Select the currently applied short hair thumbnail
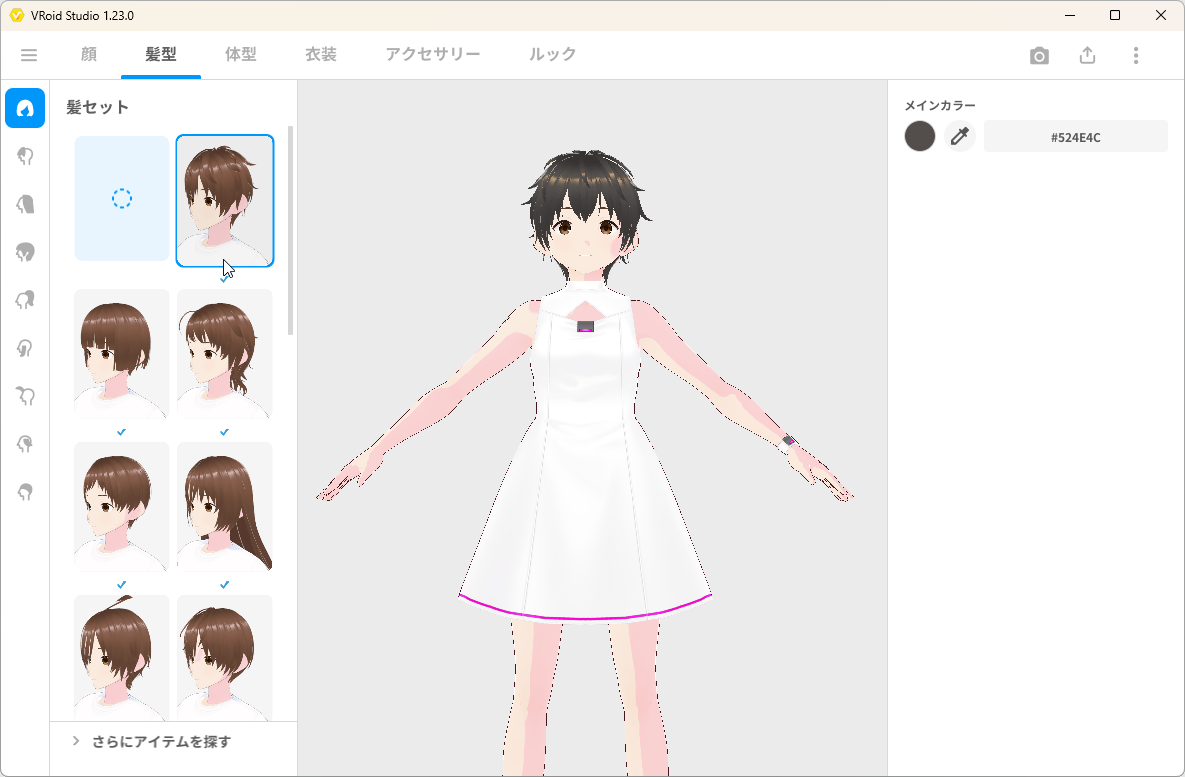The width and height of the screenshot is (1185, 777). [224, 198]
